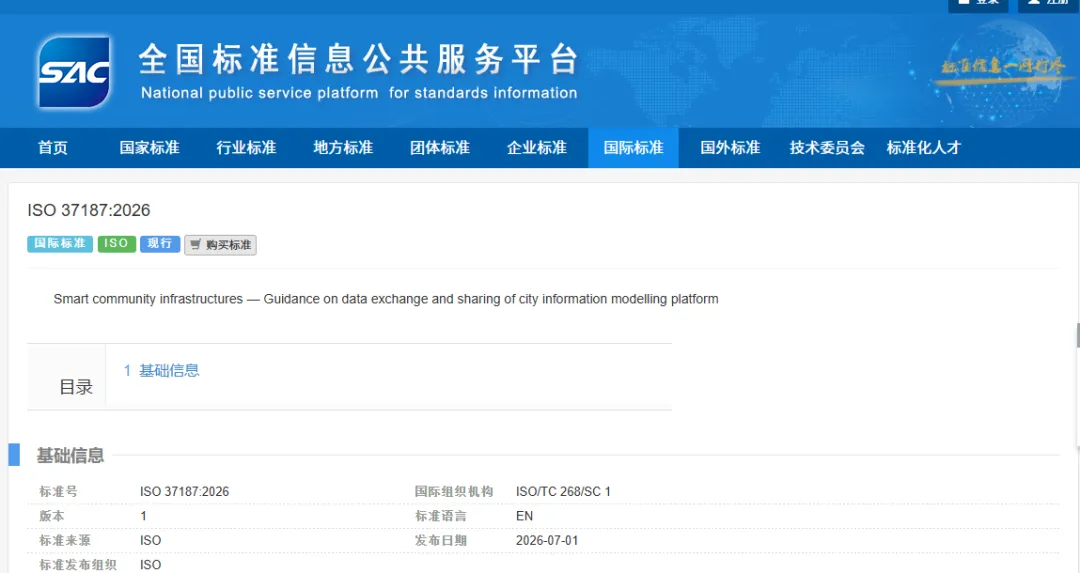Click the platform title 全国标准信息公共服务平台
This screenshot has width=1080, height=573.
pyautogui.click(x=357, y=59)
